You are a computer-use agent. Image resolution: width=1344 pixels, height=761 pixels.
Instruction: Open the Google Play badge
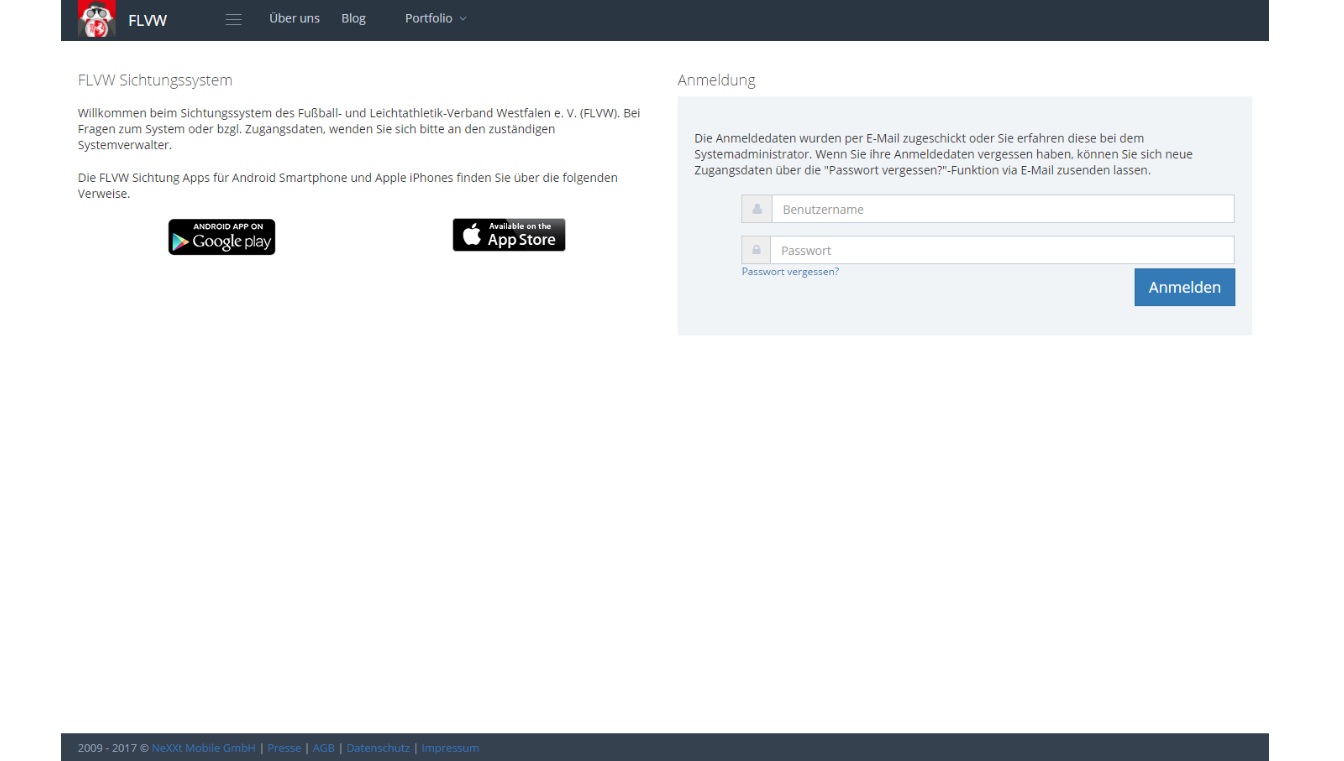pos(222,237)
